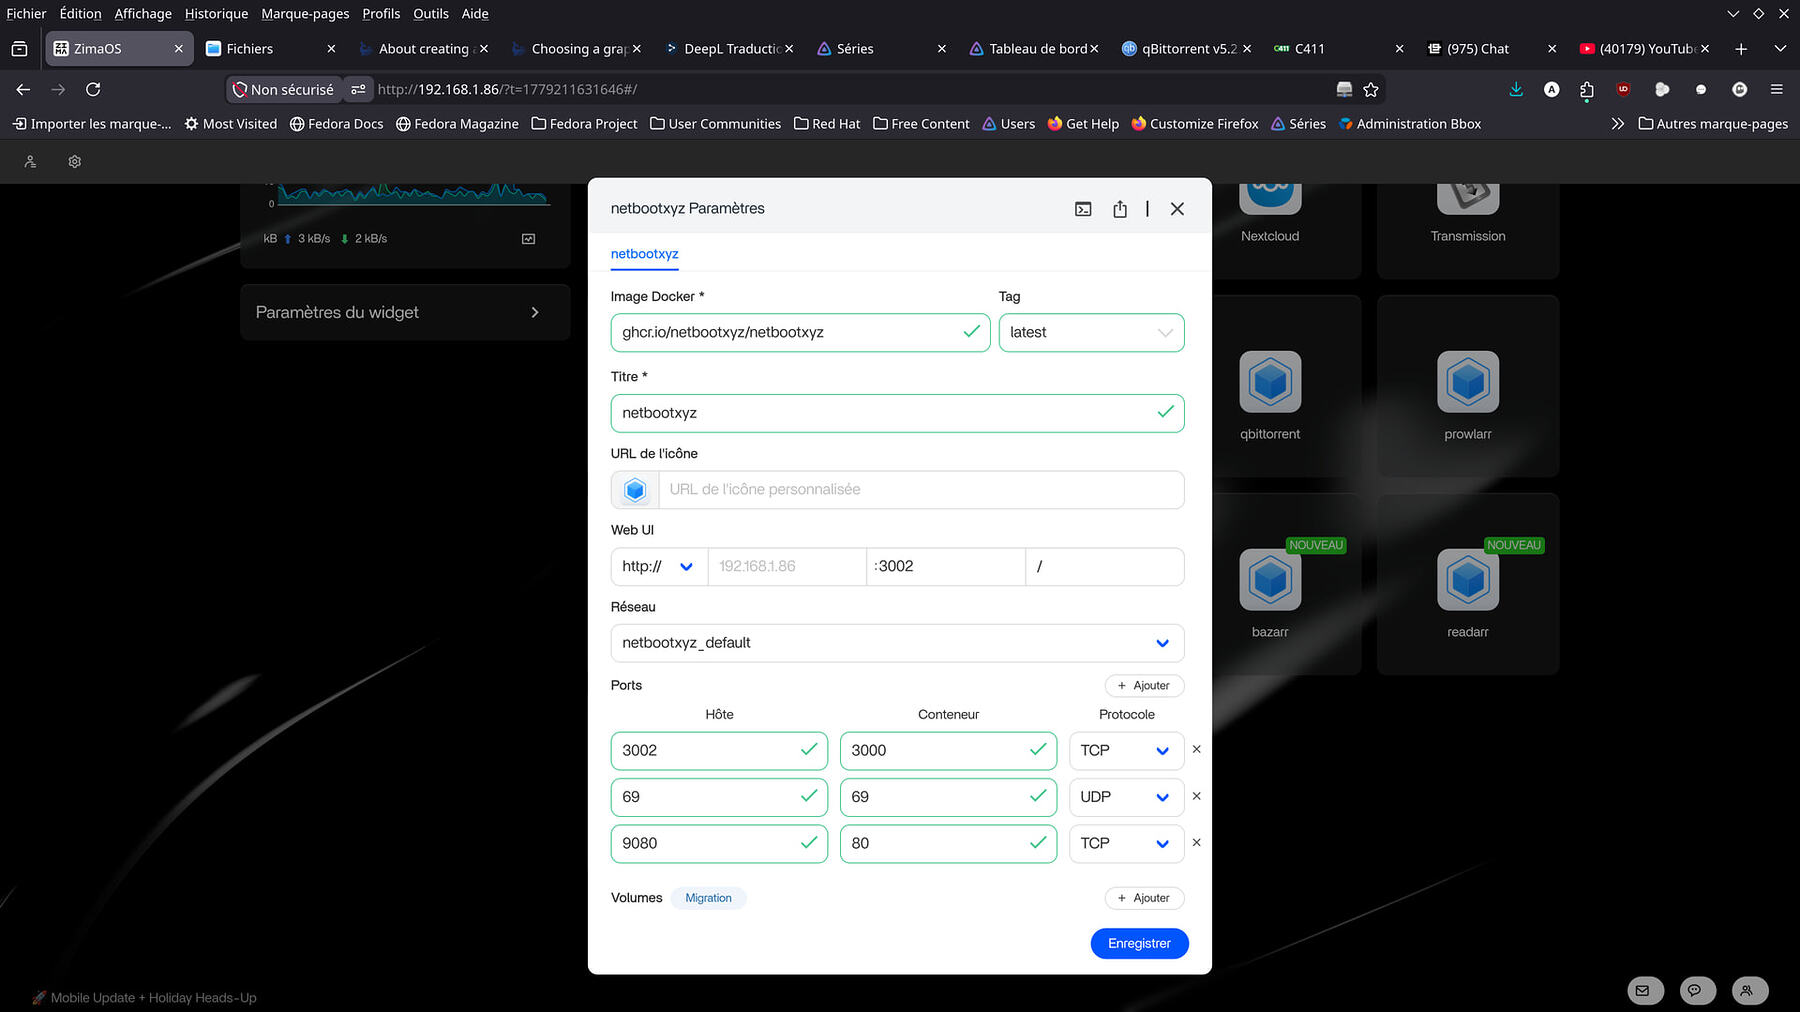The image size is (1800, 1012).
Task: Click the chat bubble icon at the bottom right
Action: pyautogui.click(x=1695, y=990)
